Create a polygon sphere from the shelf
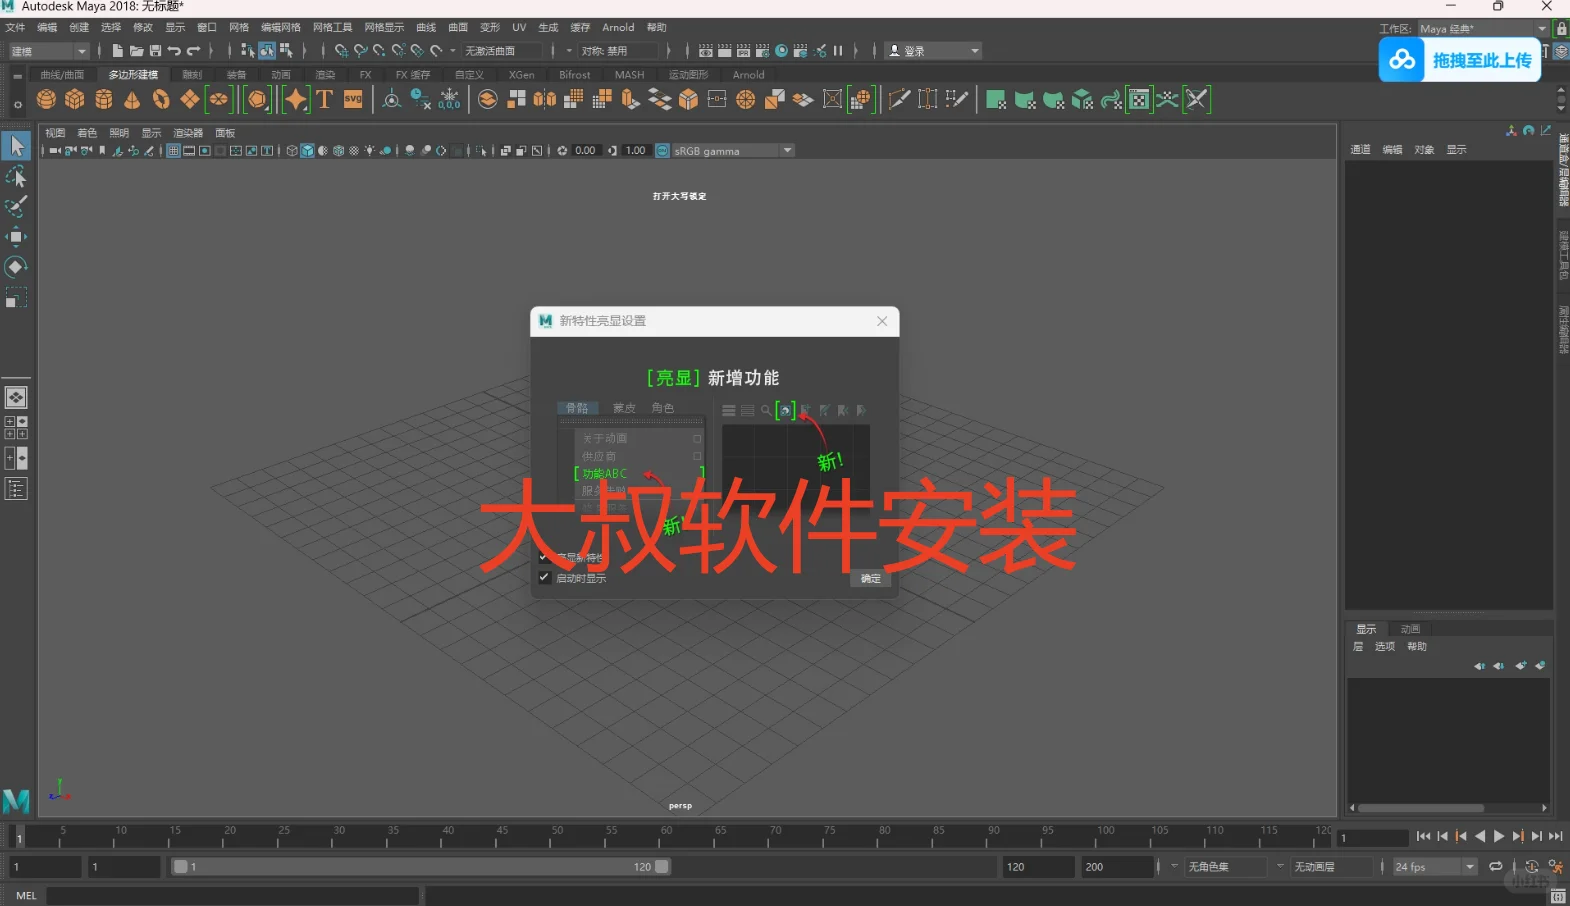This screenshot has width=1570, height=906. 46,99
